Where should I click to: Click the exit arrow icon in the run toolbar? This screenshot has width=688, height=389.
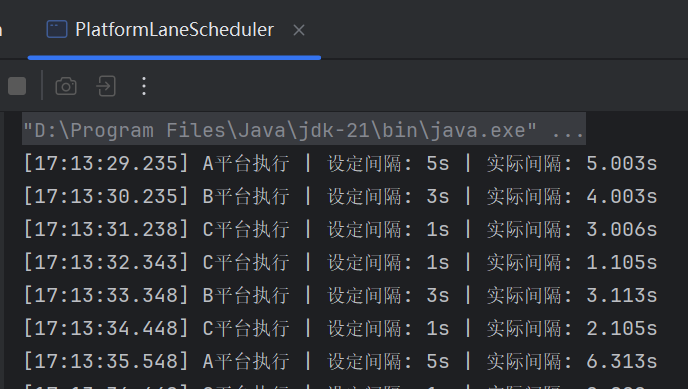[106, 86]
